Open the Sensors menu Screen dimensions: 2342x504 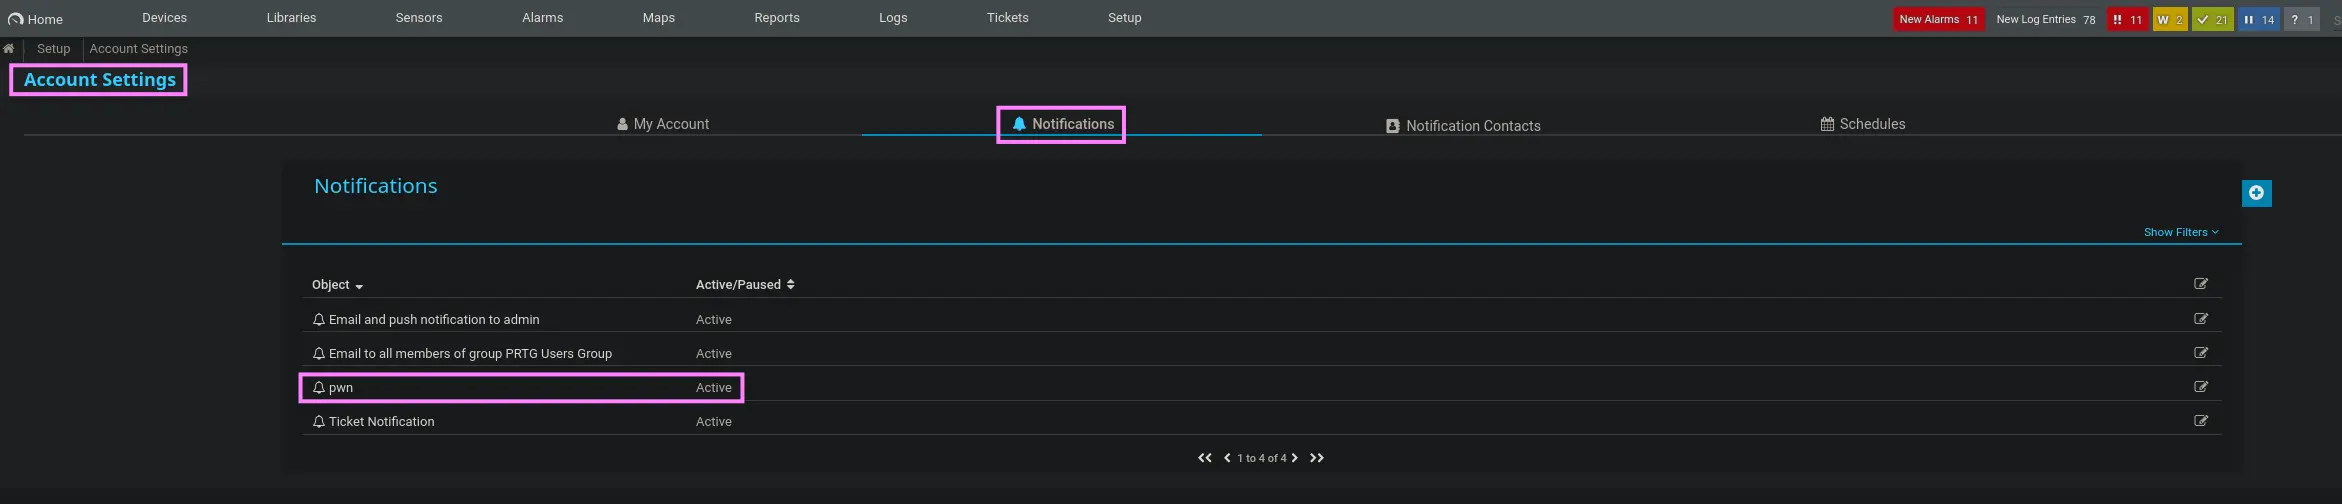pyautogui.click(x=418, y=18)
